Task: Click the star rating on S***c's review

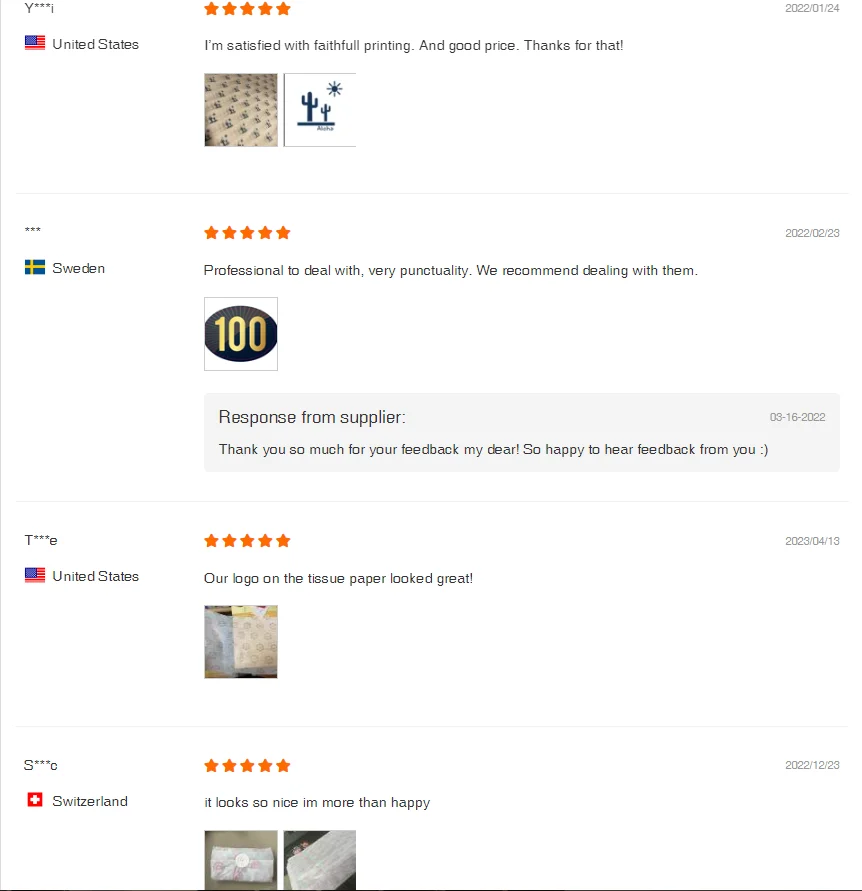Action: pyautogui.click(x=247, y=766)
